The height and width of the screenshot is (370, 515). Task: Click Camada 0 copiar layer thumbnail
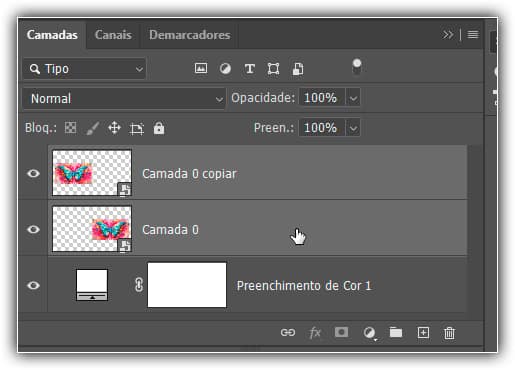tap(92, 173)
